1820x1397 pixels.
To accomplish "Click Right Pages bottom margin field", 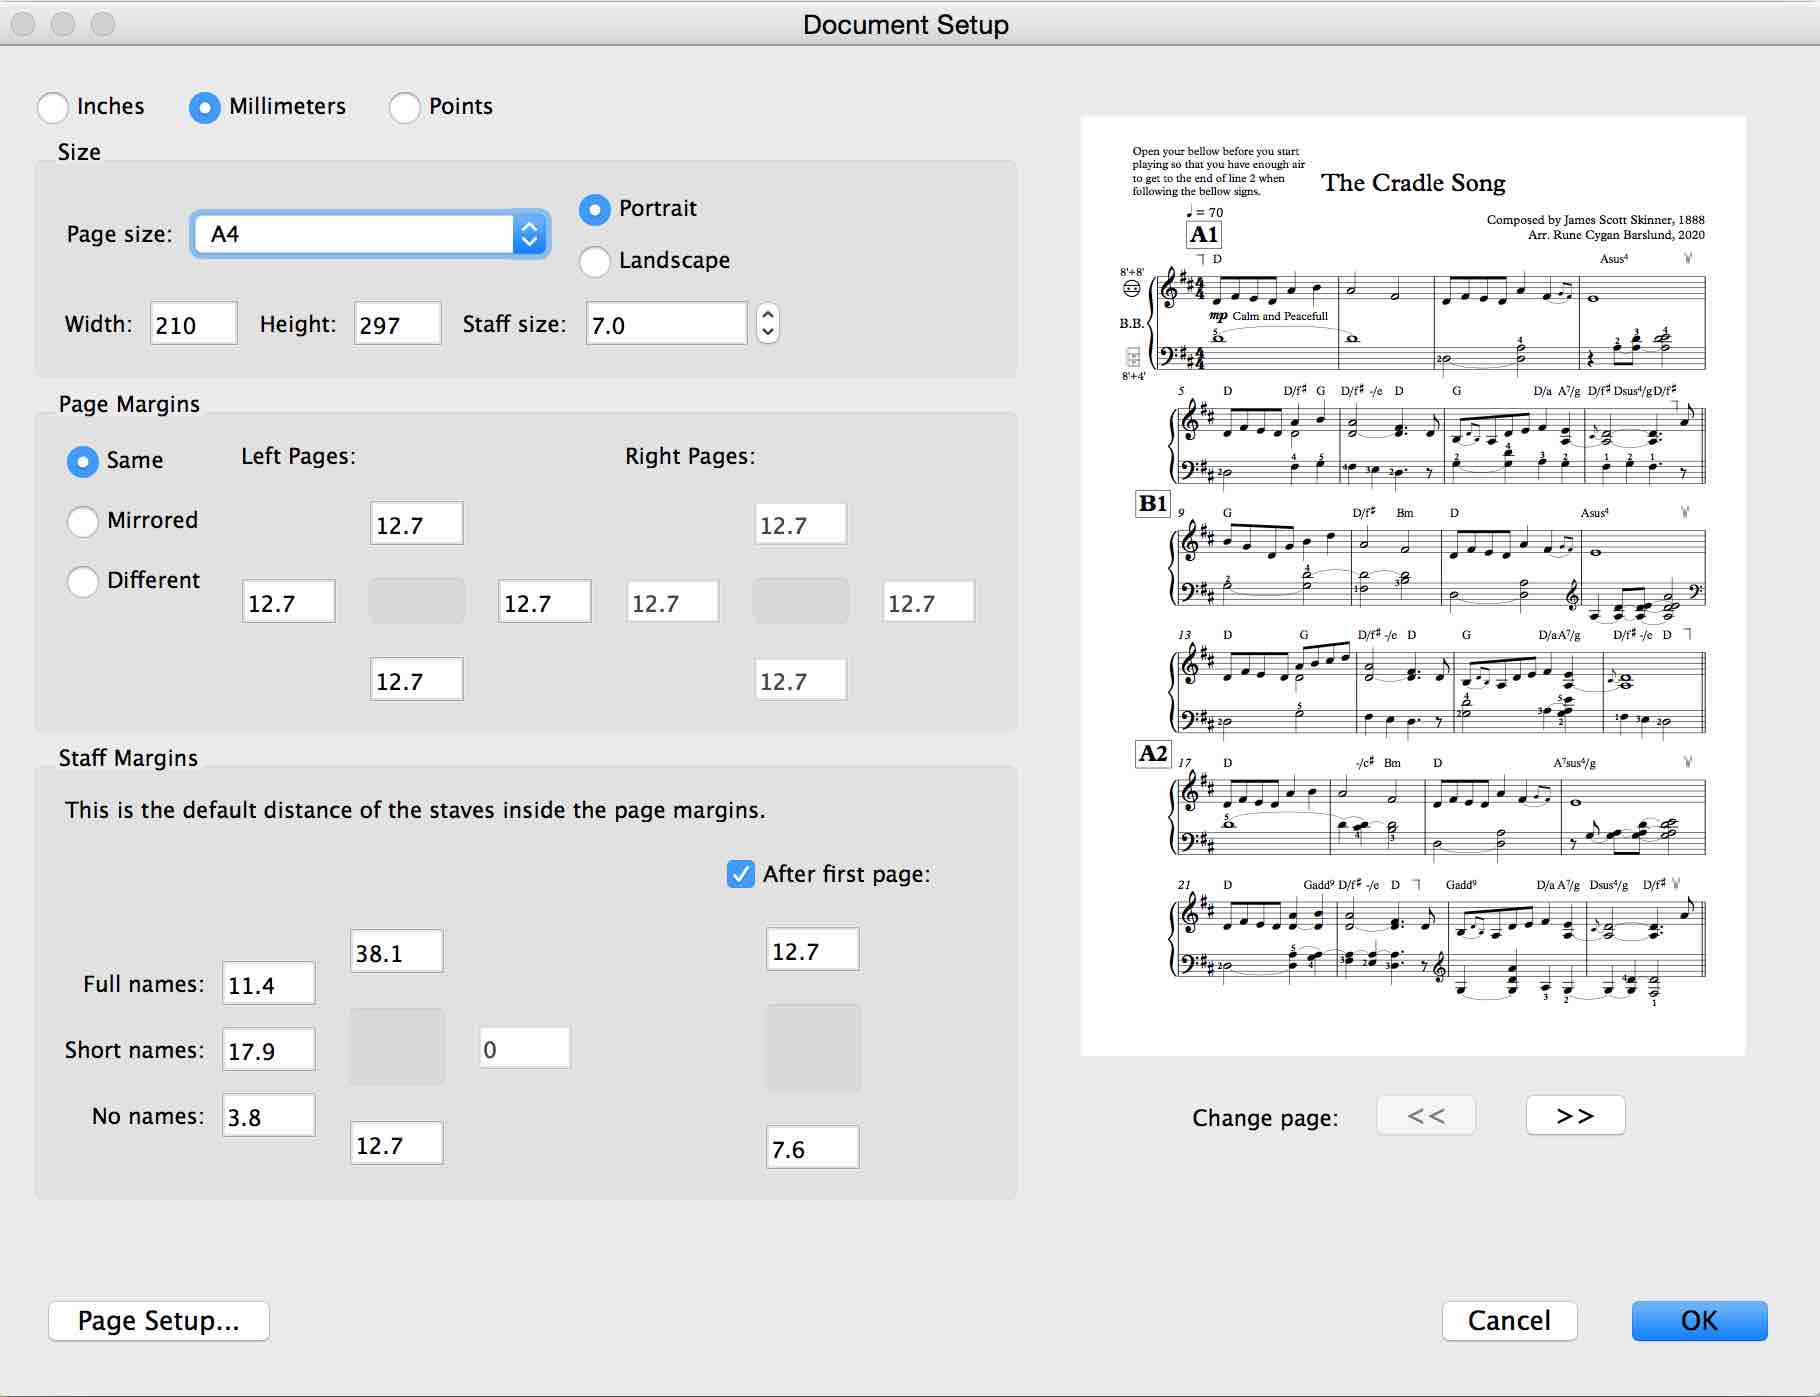I will tap(801, 679).
